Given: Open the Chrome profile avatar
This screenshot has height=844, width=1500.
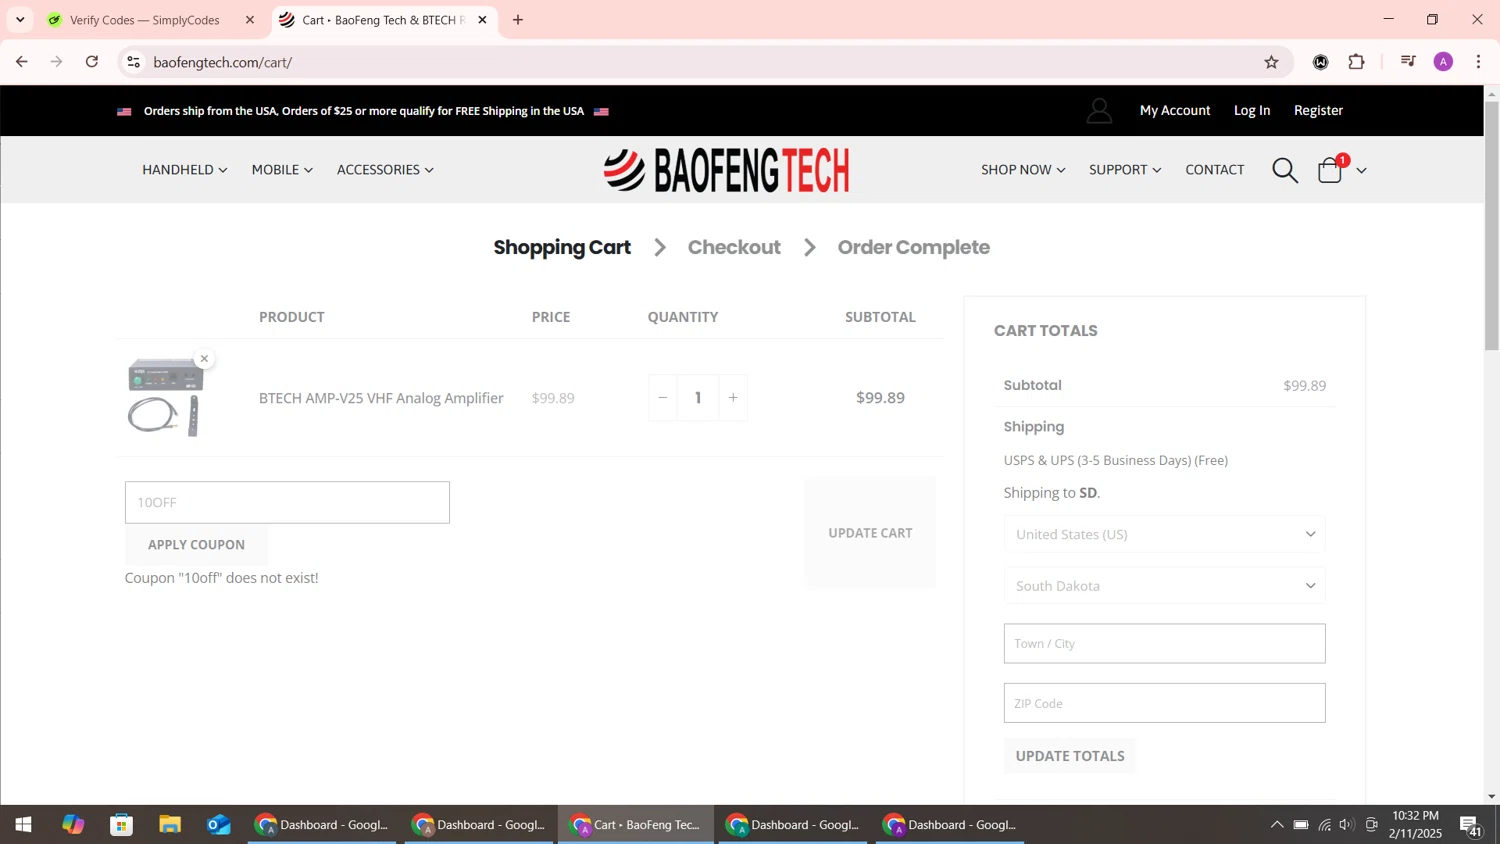Looking at the screenshot, I should pyautogui.click(x=1443, y=62).
